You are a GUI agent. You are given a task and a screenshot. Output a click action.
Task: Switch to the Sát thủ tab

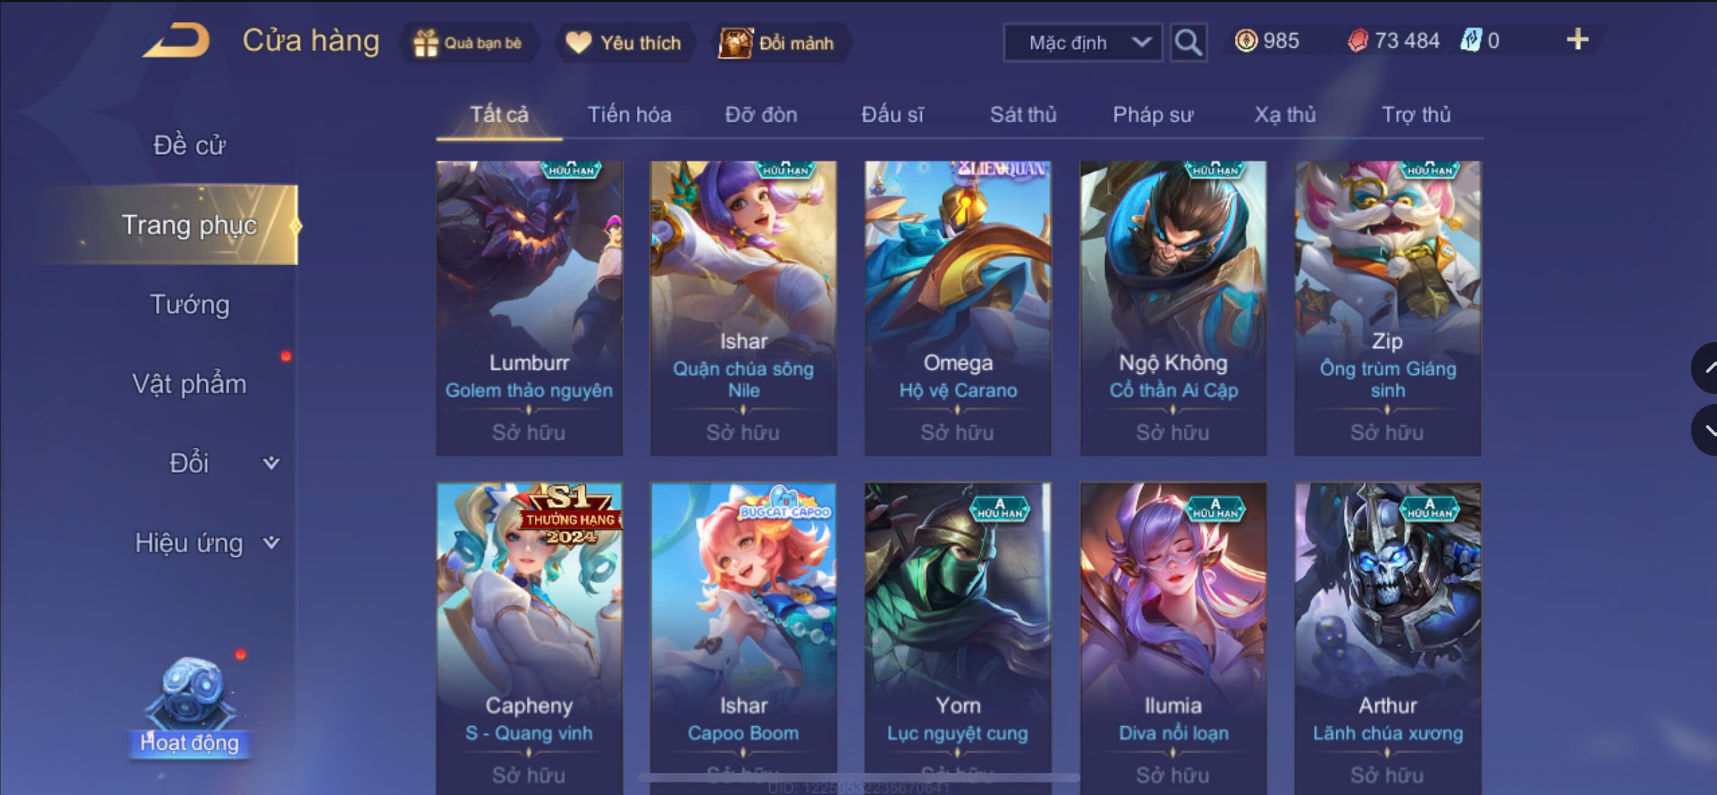click(x=1023, y=114)
